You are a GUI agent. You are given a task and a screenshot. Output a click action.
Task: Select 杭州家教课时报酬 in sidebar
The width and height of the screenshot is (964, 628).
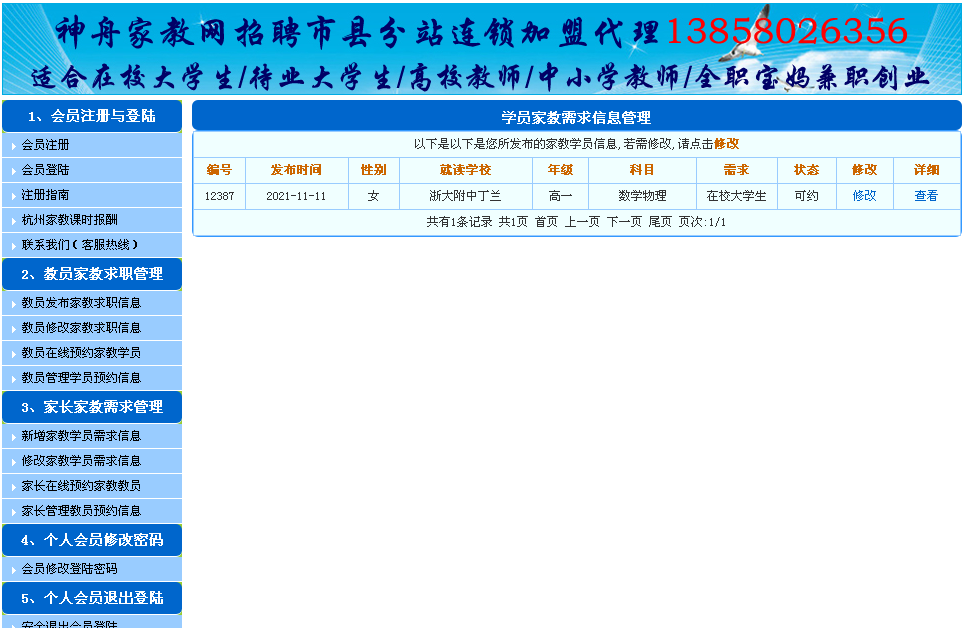click(69, 220)
